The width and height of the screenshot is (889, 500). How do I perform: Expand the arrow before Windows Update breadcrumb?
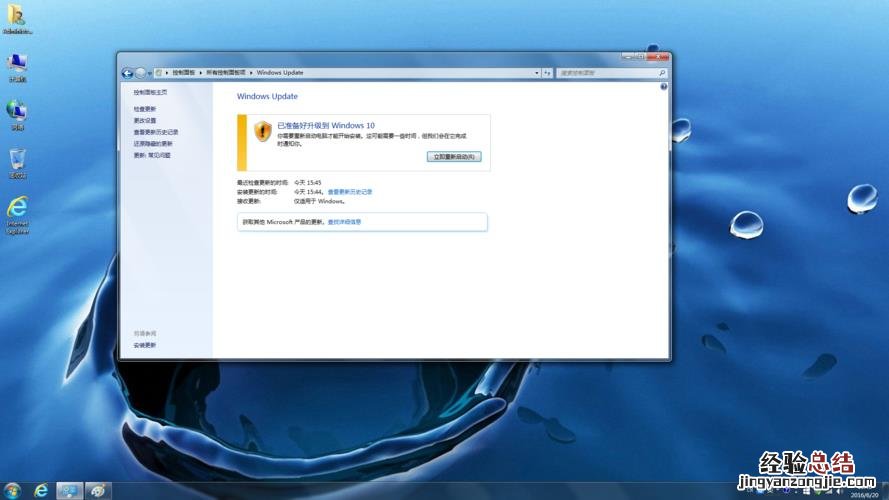[x=251, y=73]
